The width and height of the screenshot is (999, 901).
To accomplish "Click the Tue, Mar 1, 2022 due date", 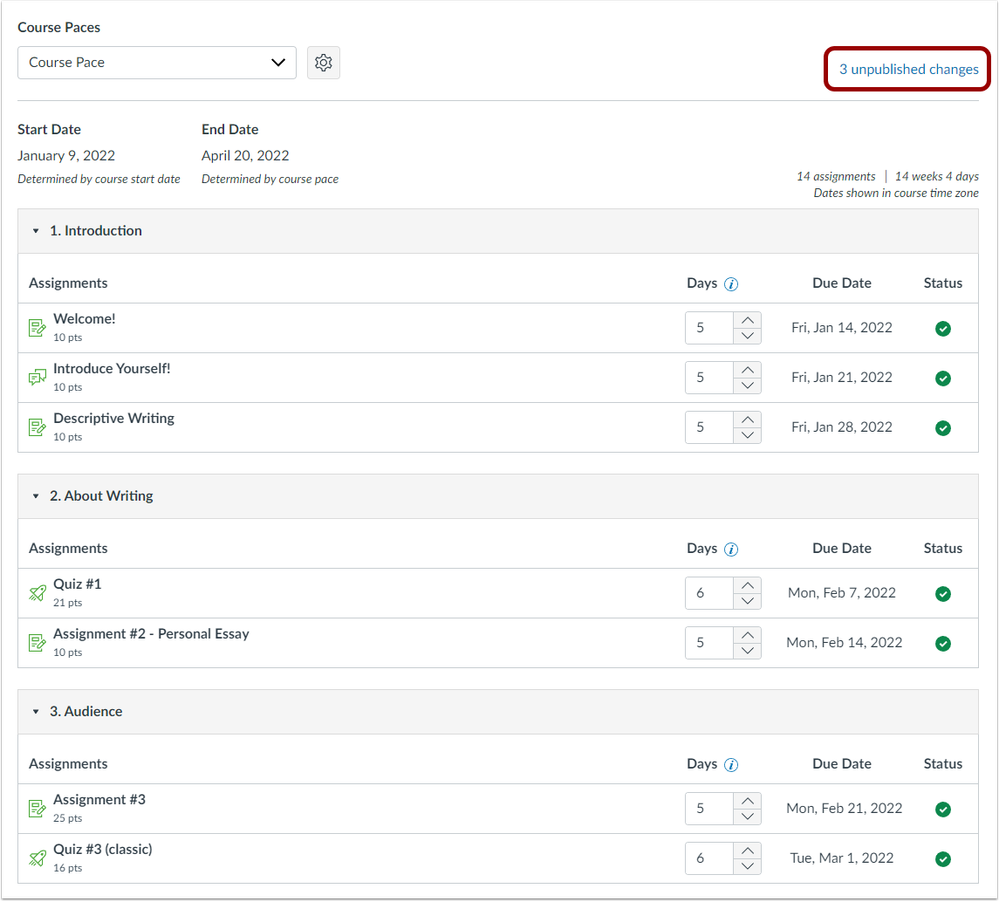I will click(x=842, y=858).
